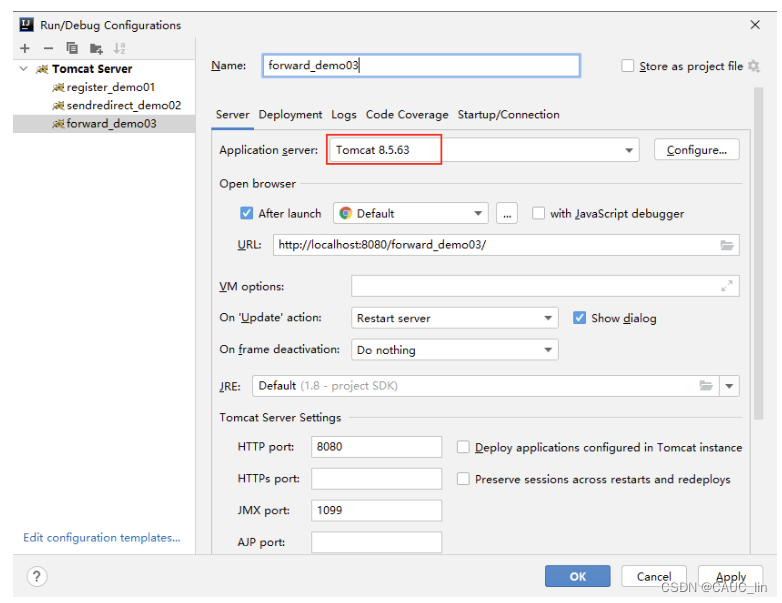Click the browser ellipsis button
782x603 pixels.
pyautogui.click(x=507, y=213)
